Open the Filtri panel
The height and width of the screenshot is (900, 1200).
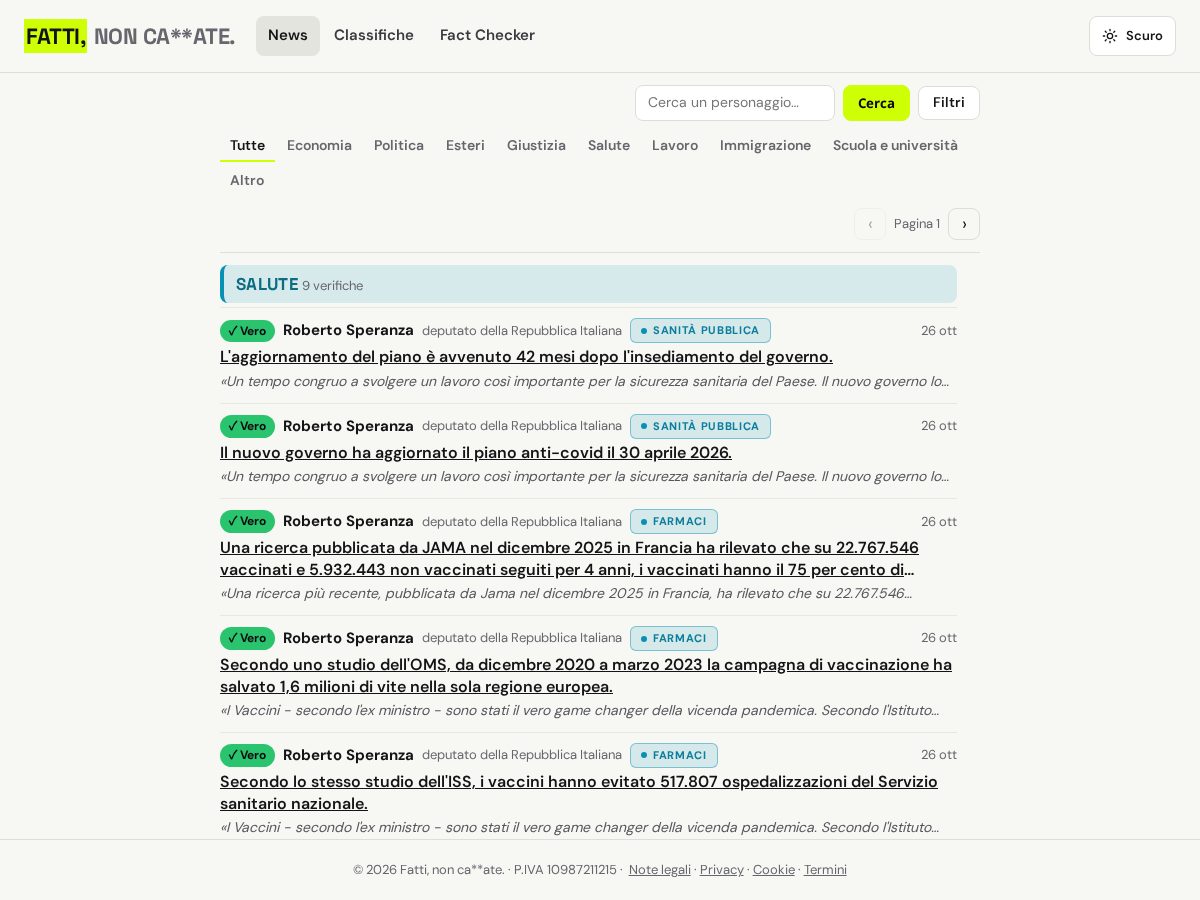tap(949, 103)
